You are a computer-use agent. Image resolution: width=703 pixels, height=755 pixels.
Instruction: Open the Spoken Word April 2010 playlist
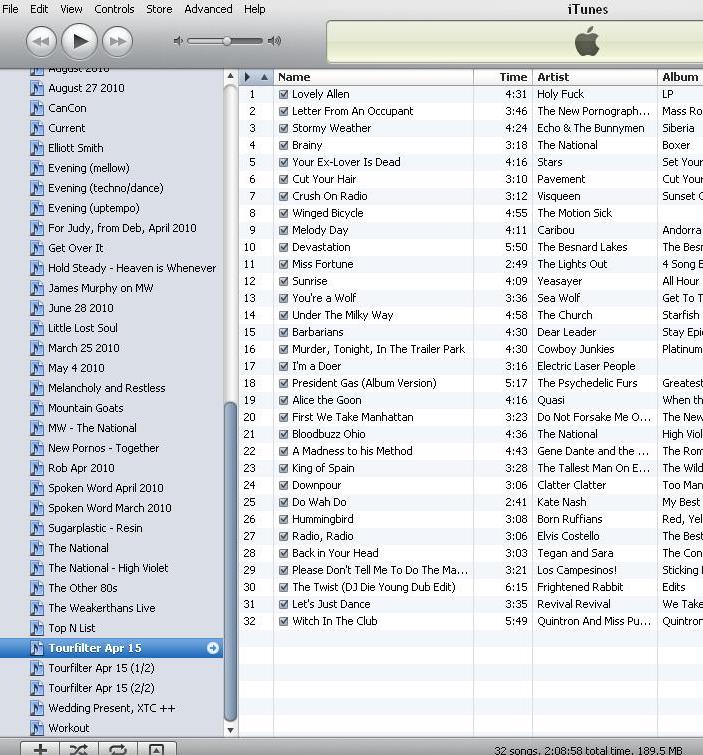pos(105,488)
